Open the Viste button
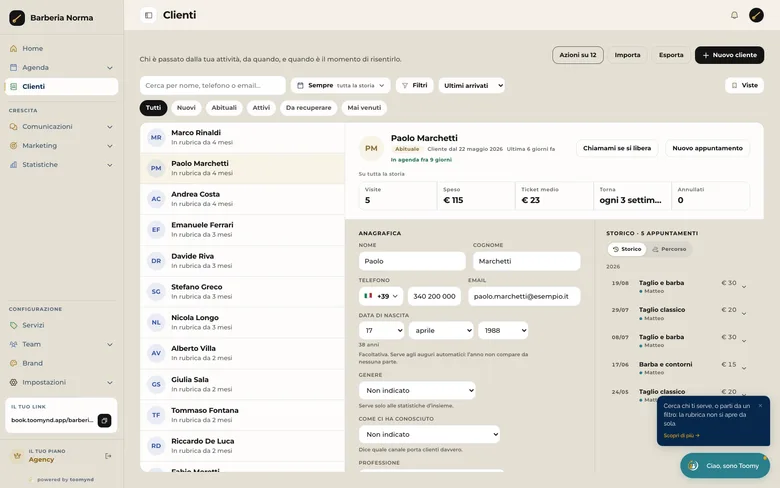The height and width of the screenshot is (488, 780). tap(744, 86)
